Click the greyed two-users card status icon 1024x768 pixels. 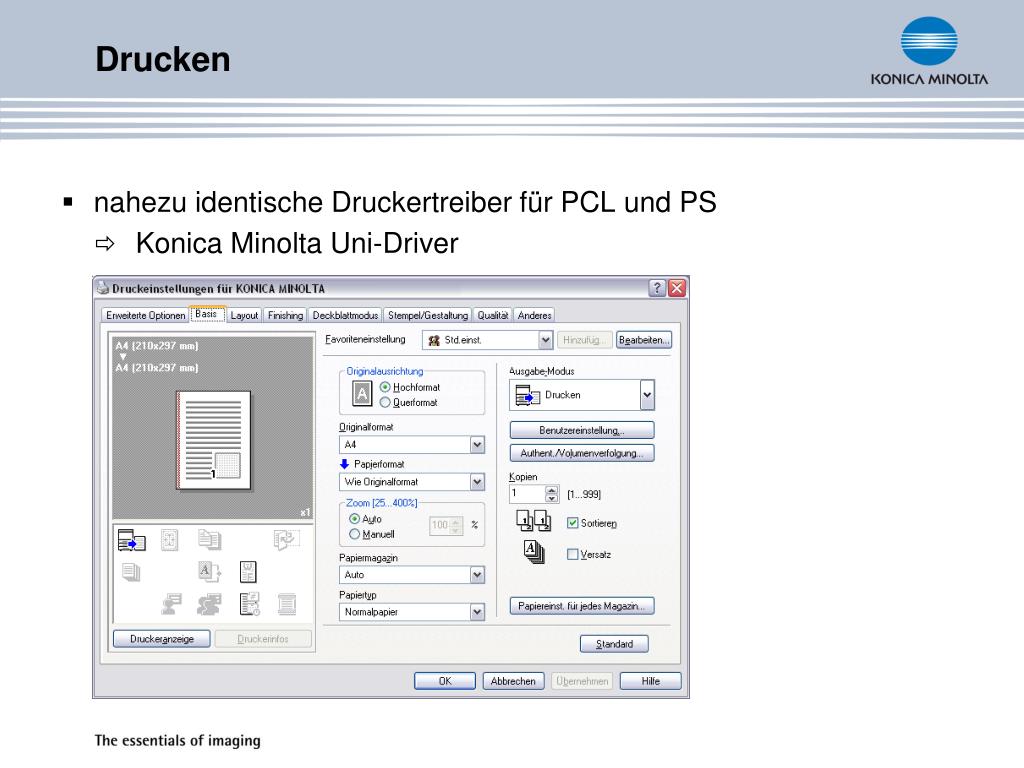point(209,604)
